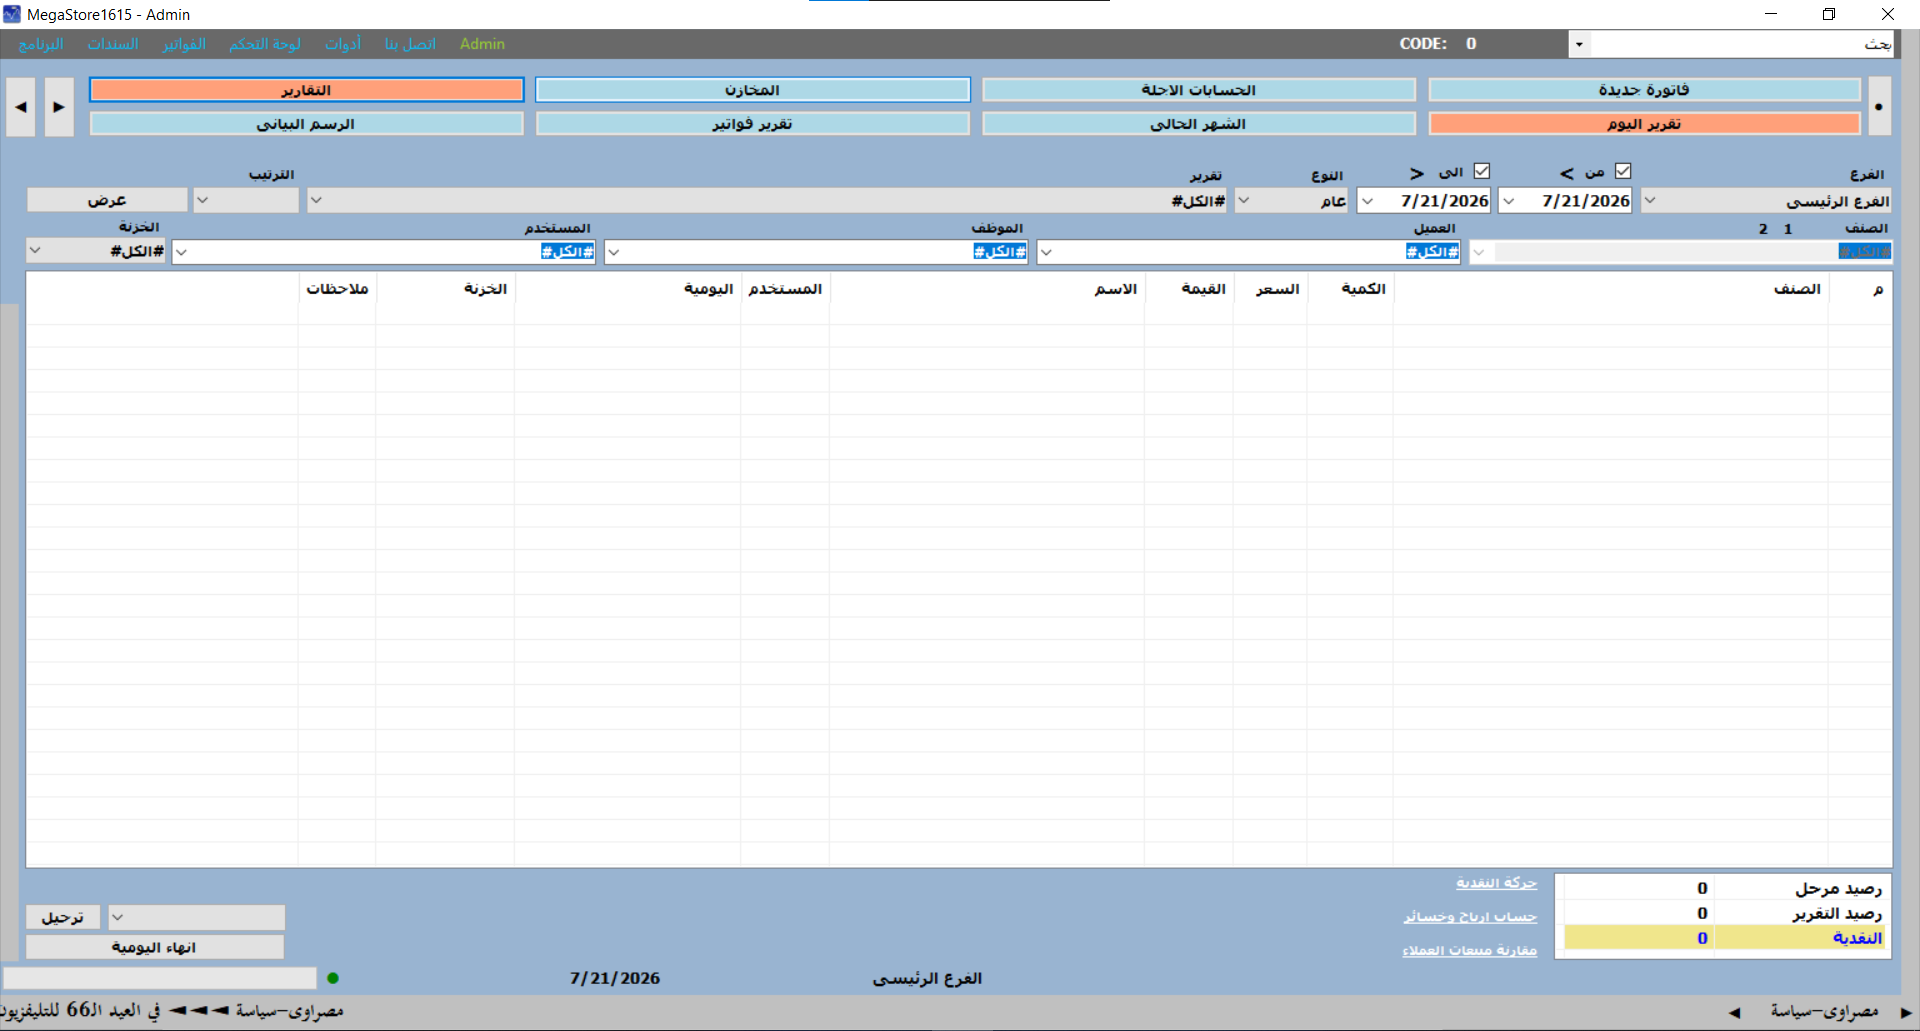
Task: Open the to-date picker dropdown
Action: click(1367, 200)
